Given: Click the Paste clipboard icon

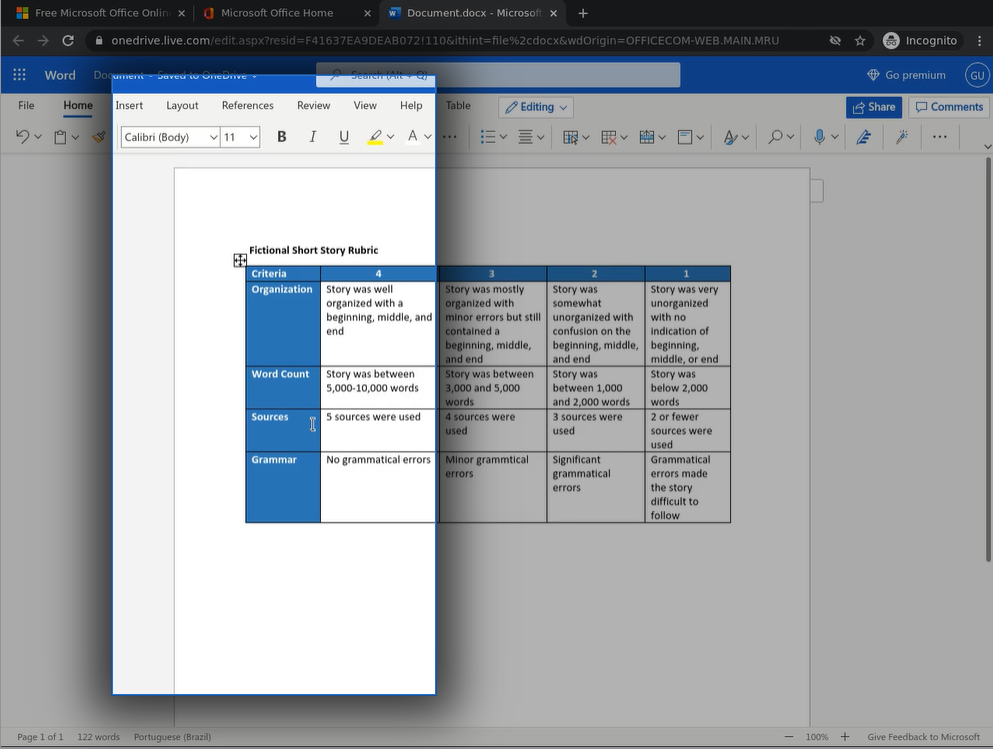Looking at the screenshot, I should (x=61, y=137).
